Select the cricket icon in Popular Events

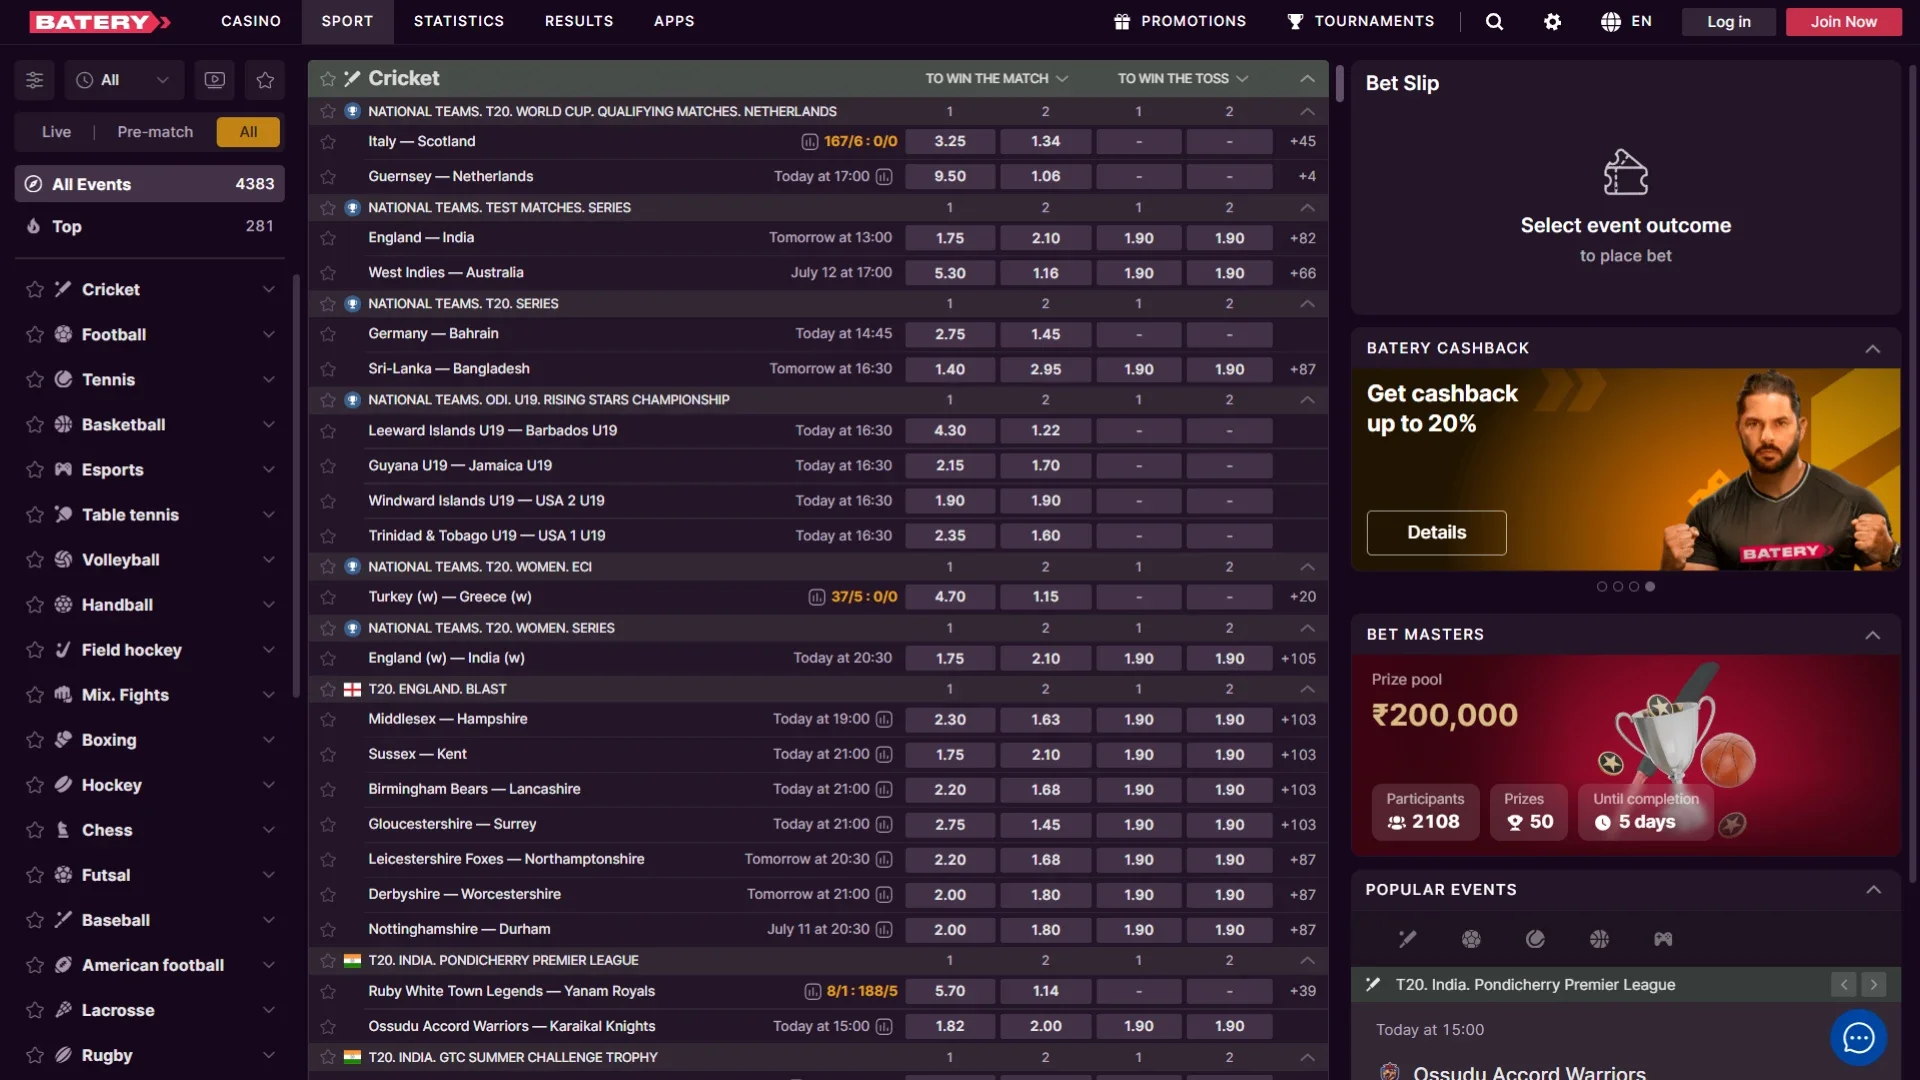click(1407, 938)
